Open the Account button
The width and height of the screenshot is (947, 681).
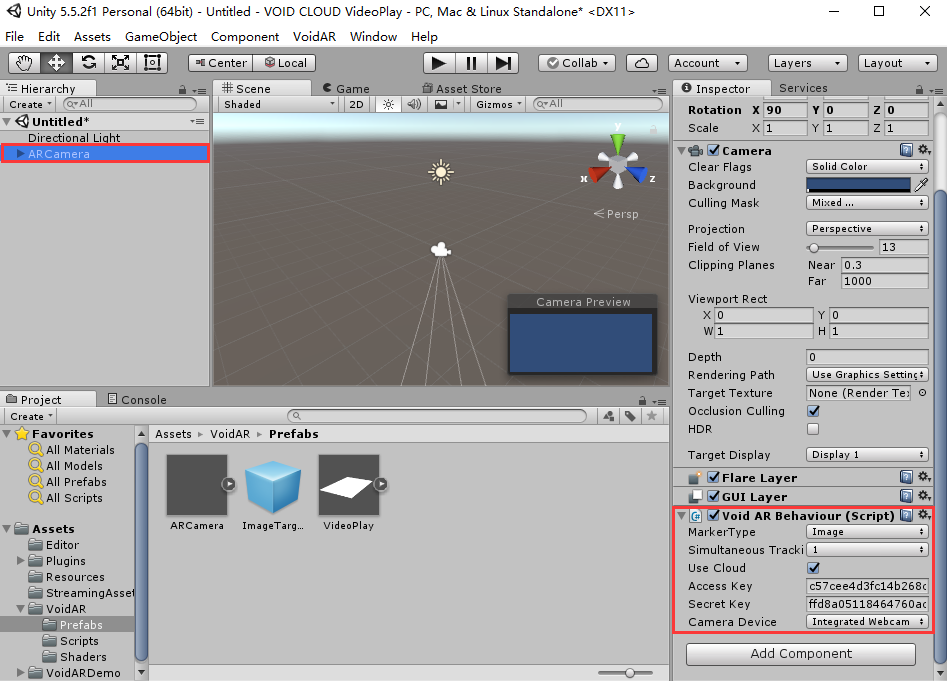click(x=707, y=63)
